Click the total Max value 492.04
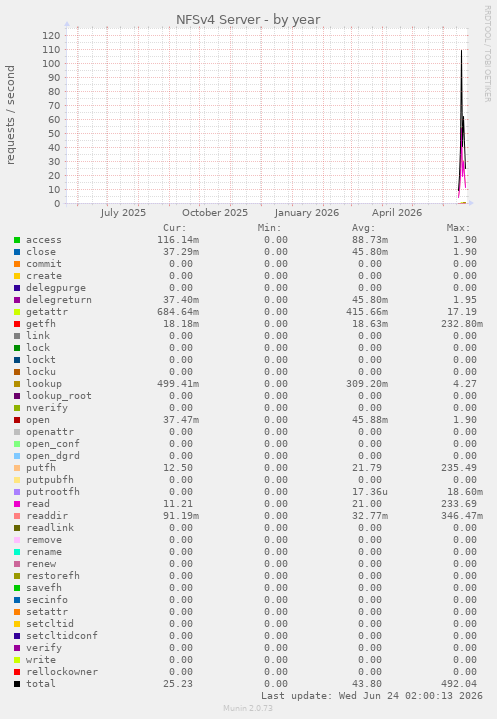The image size is (497, 719). pos(465,684)
